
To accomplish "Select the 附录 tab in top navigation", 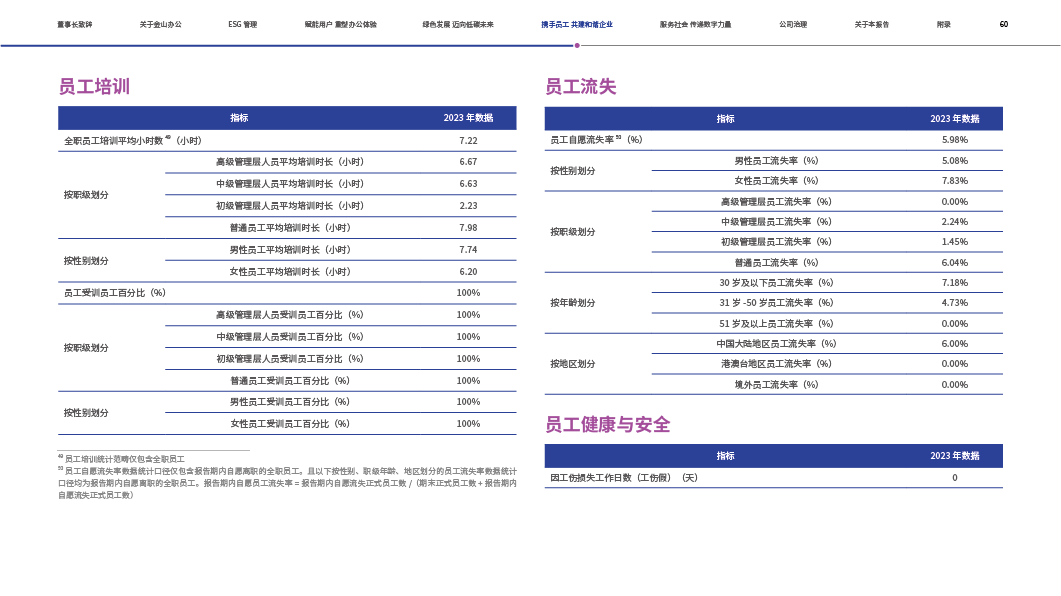I will pos(943,24).
